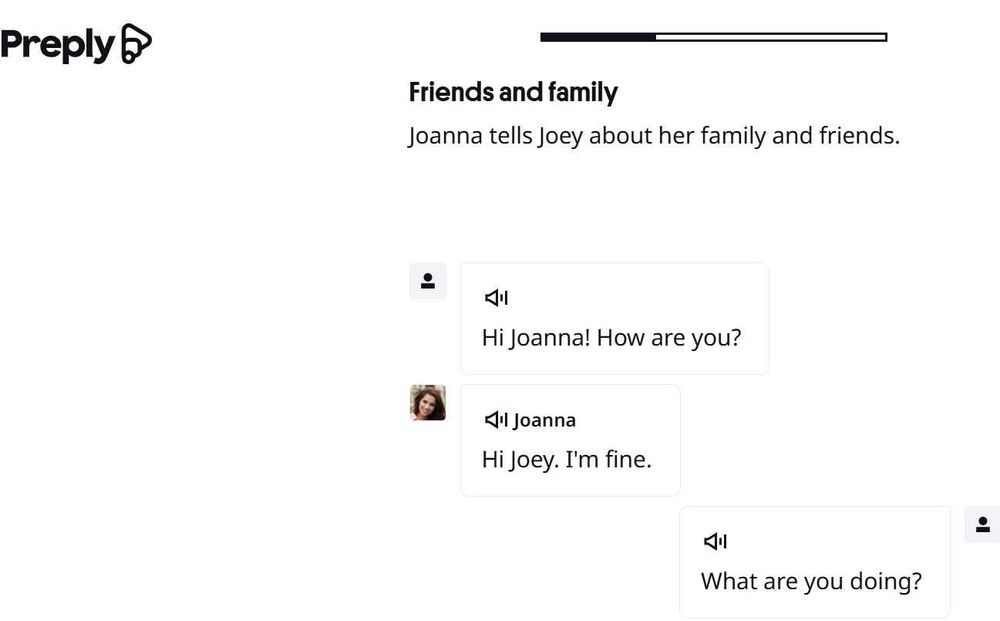Click the "Friends and family" heading
Image resolution: width=1000 pixels, height=621 pixels.
click(x=513, y=93)
